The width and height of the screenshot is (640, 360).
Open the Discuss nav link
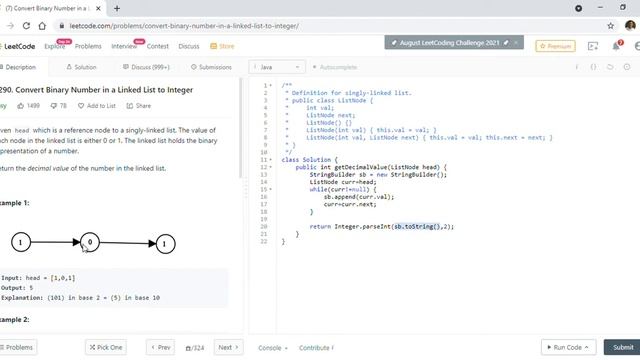[189, 46]
